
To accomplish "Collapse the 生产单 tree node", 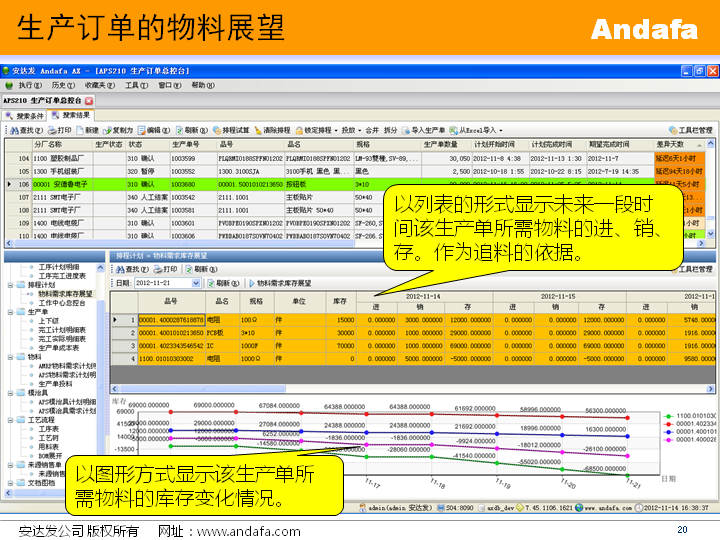I will [x=9, y=311].
